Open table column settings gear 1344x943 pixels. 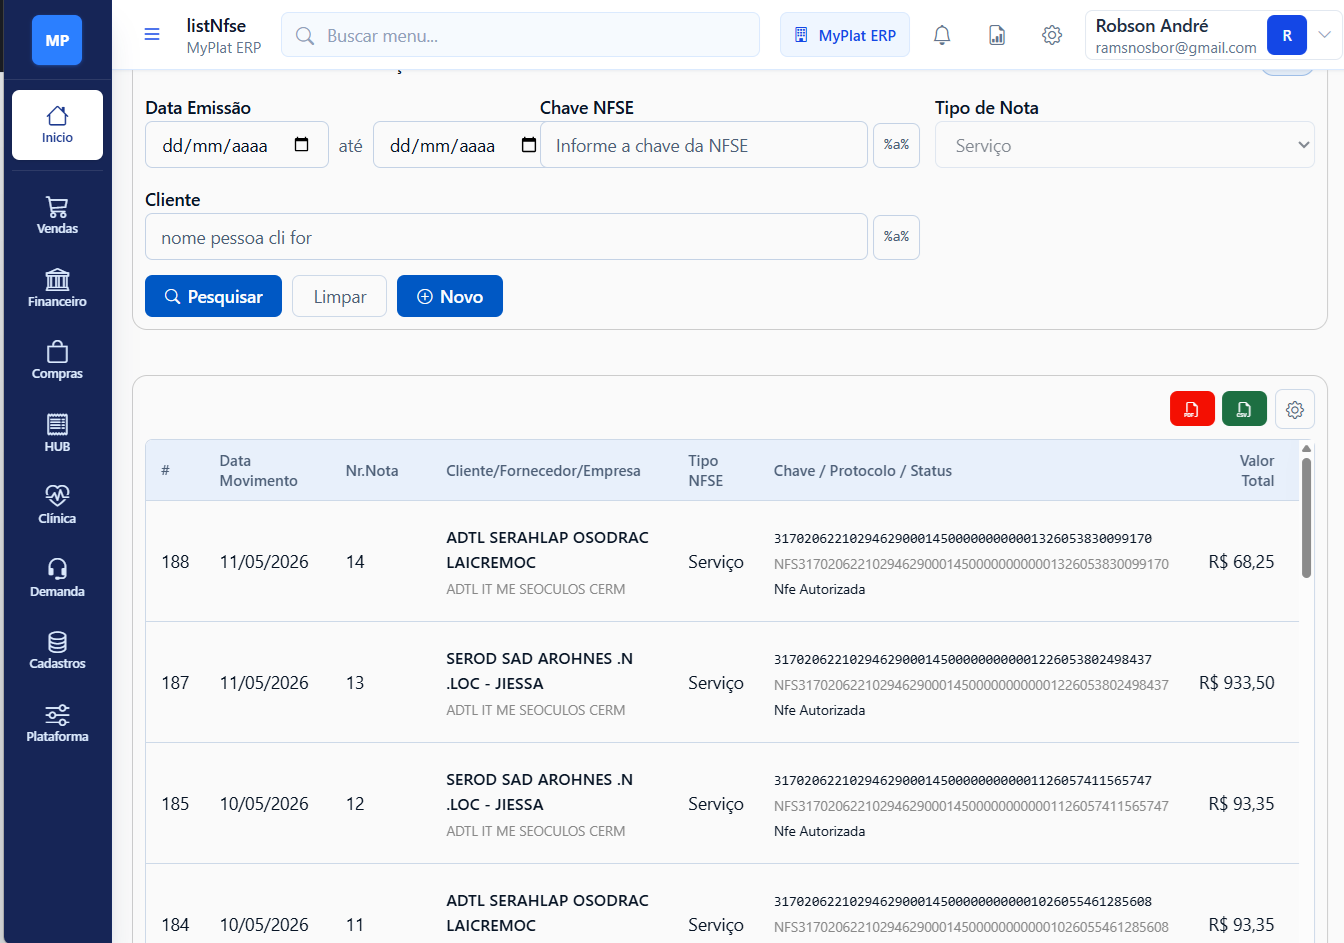pos(1295,409)
